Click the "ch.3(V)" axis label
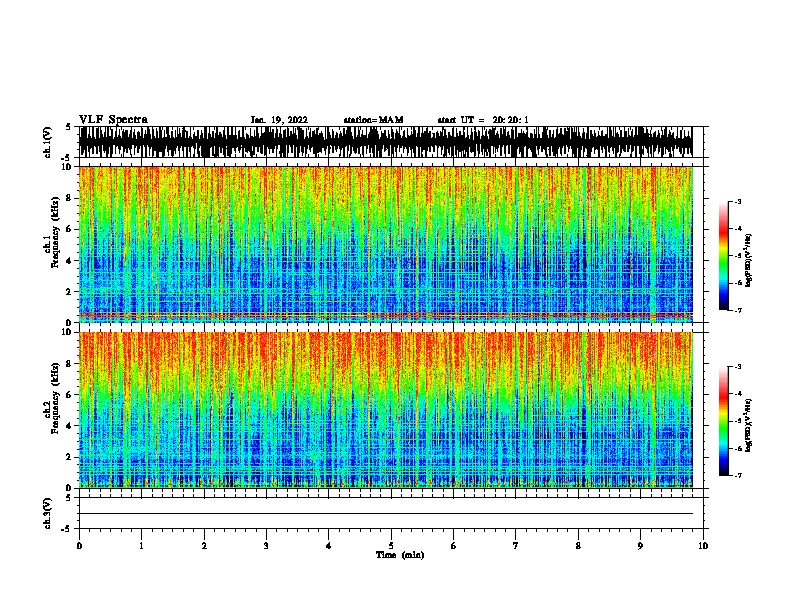 point(47,513)
